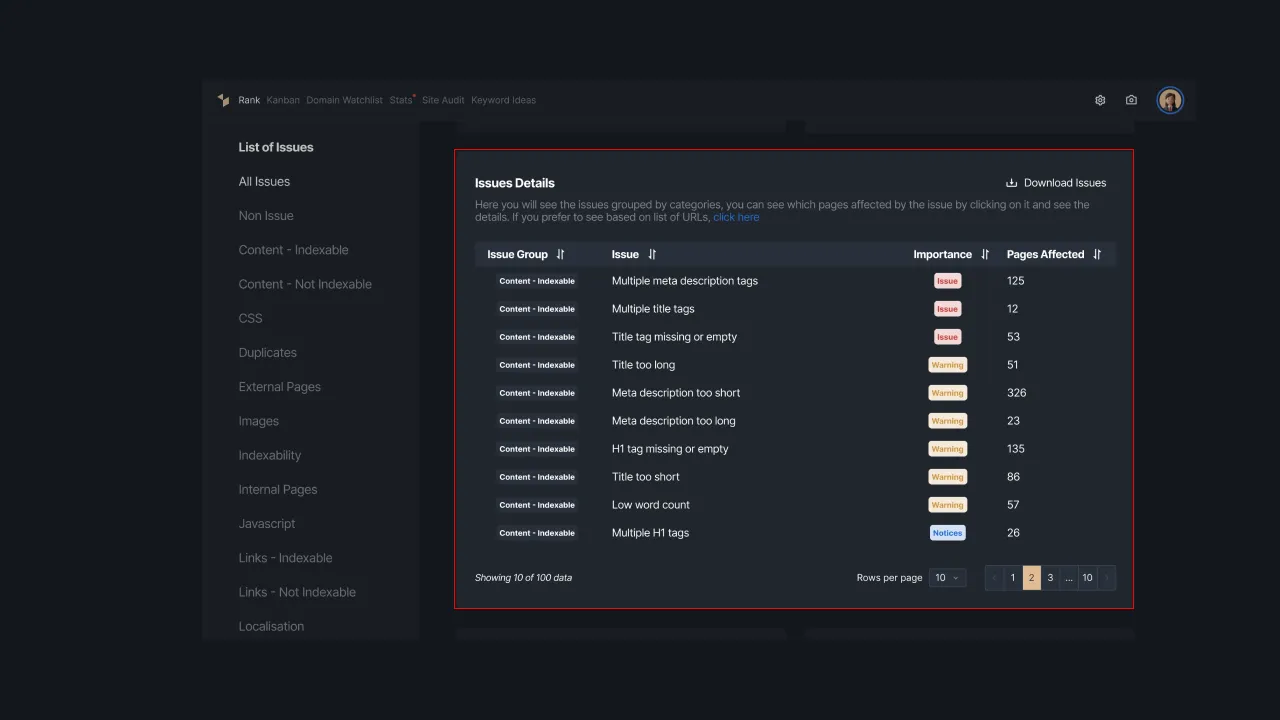1280x720 pixels.
Task: Open Domain Watchlist tab
Action: point(344,100)
